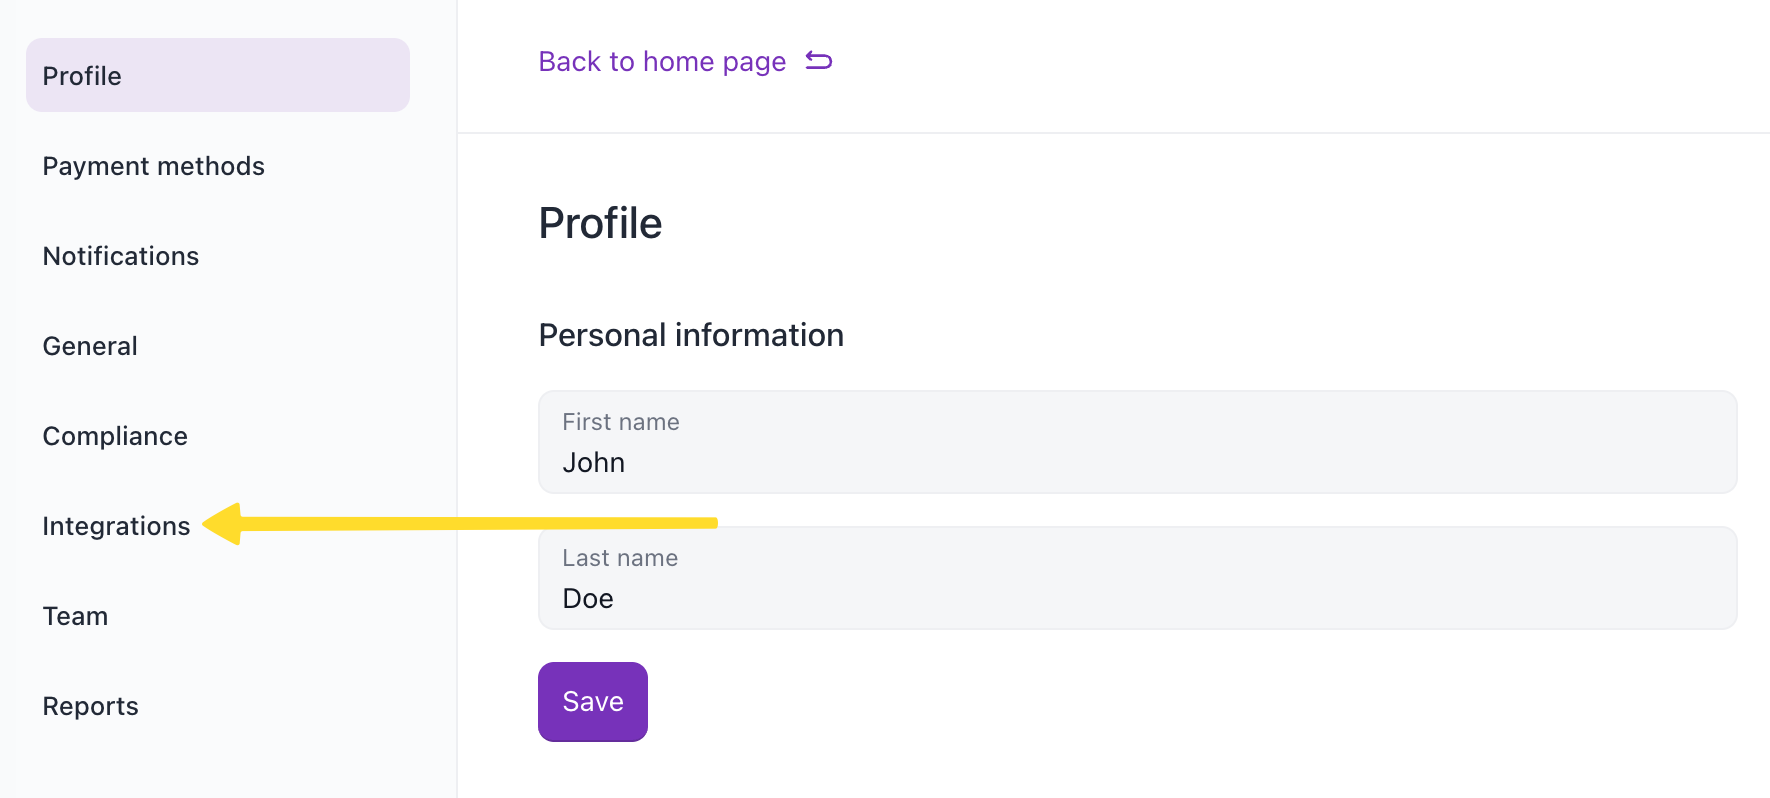Select the General settings item
This screenshot has height=798, width=1770.
90,346
